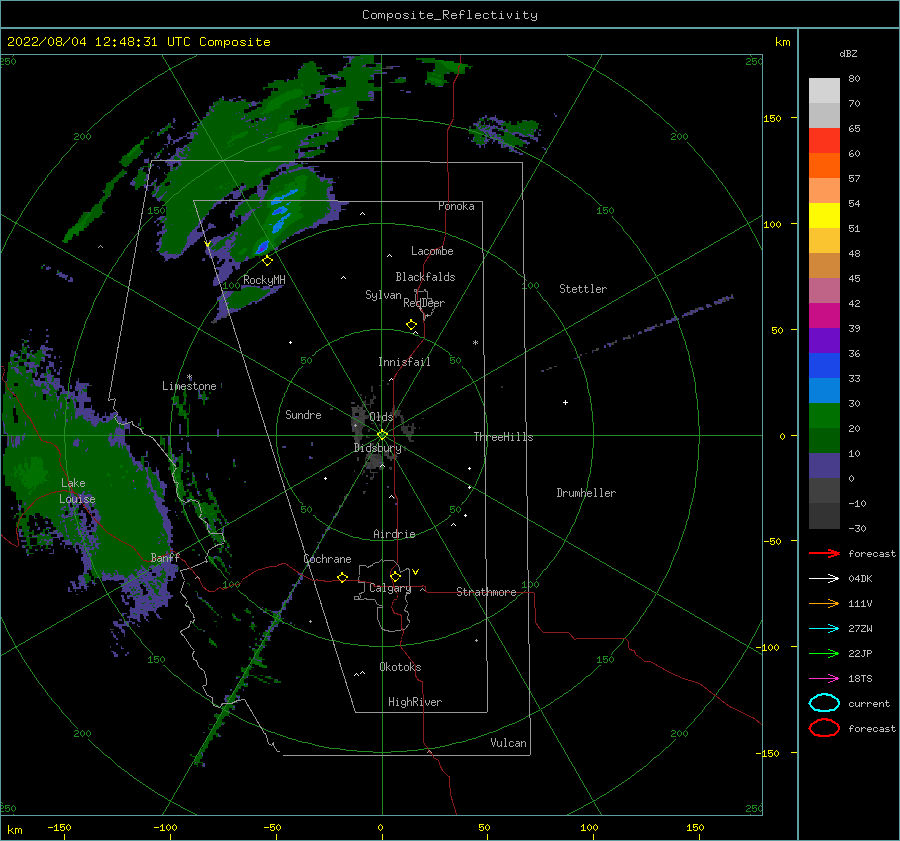900x841 pixels.
Task: Click the Calgary city label
Action: pos(390,588)
